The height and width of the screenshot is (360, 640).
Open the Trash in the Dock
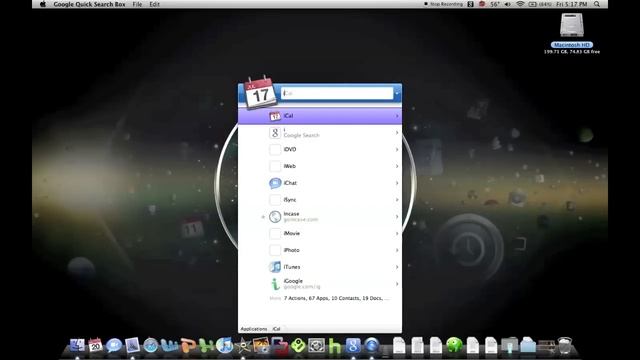(565, 345)
